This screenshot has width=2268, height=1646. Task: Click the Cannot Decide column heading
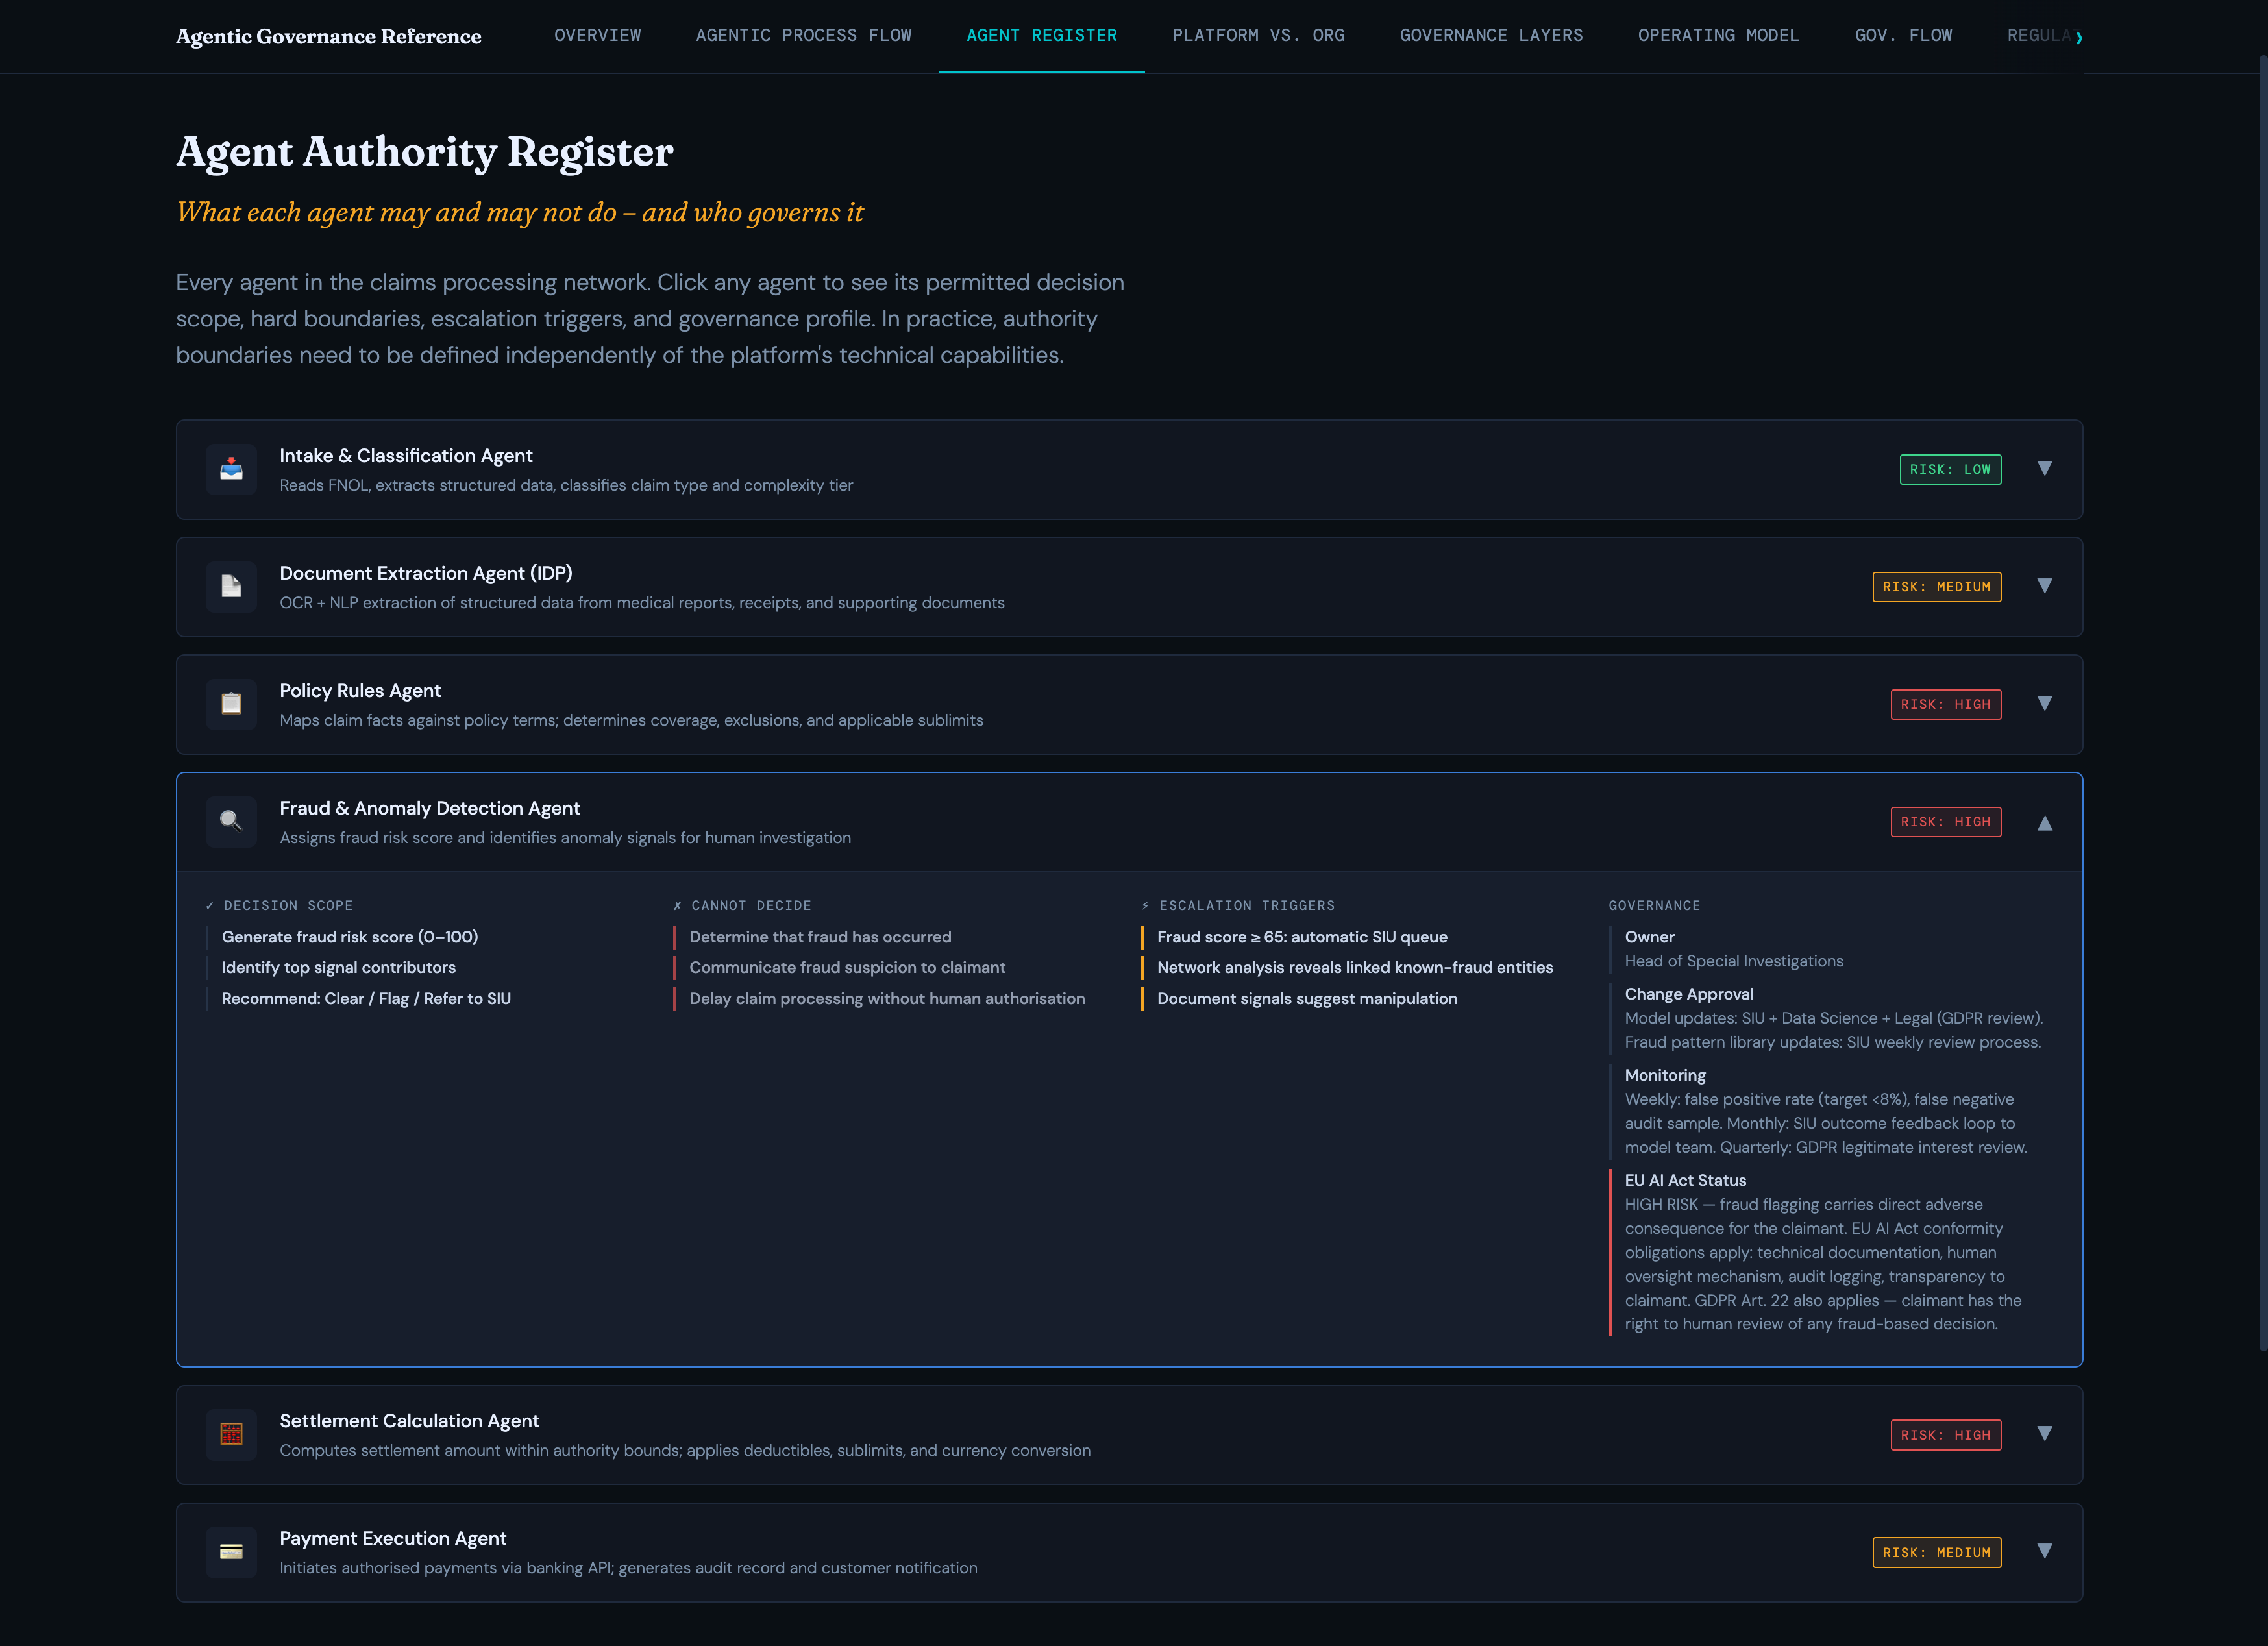[x=742, y=906]
